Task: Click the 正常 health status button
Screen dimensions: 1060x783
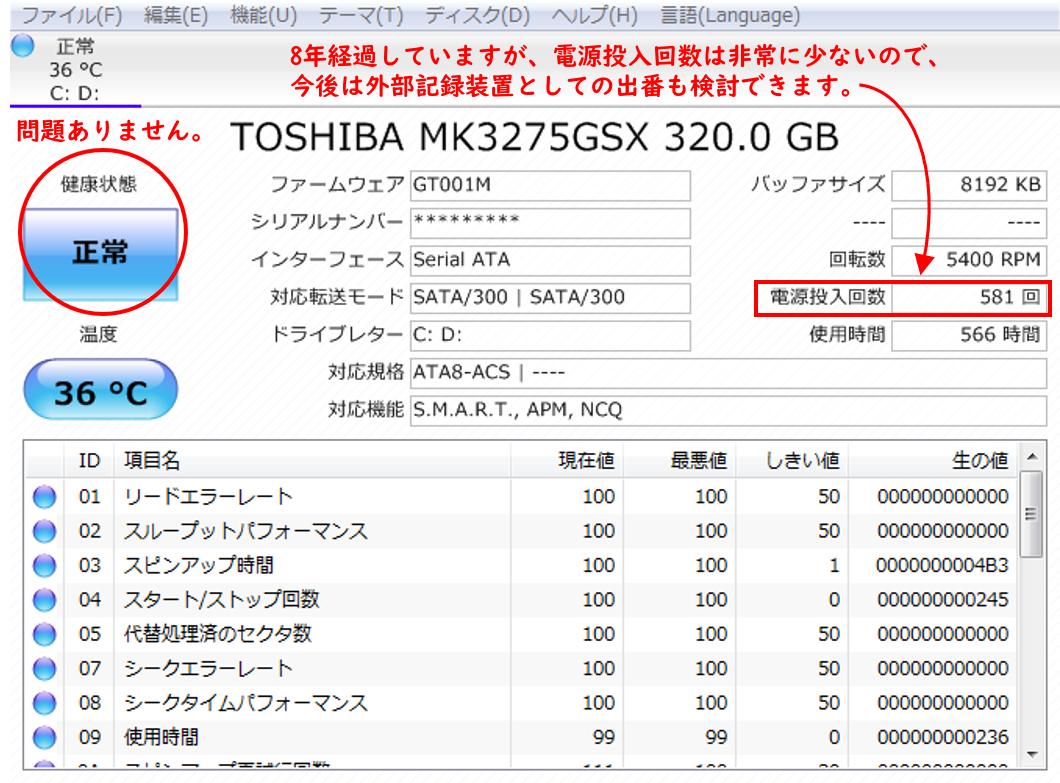Action: click(x=101, y=253)
